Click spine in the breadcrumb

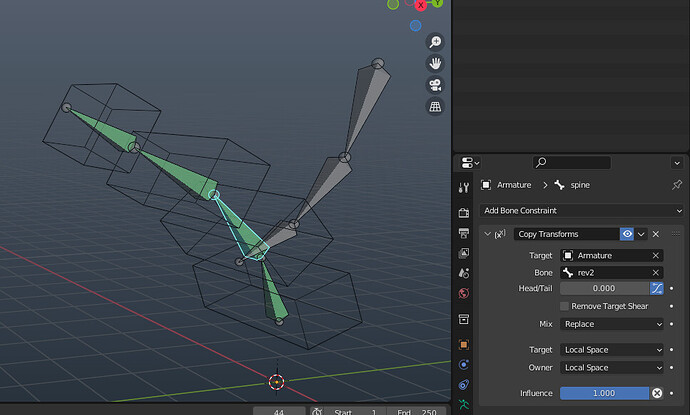click(580, 185)
